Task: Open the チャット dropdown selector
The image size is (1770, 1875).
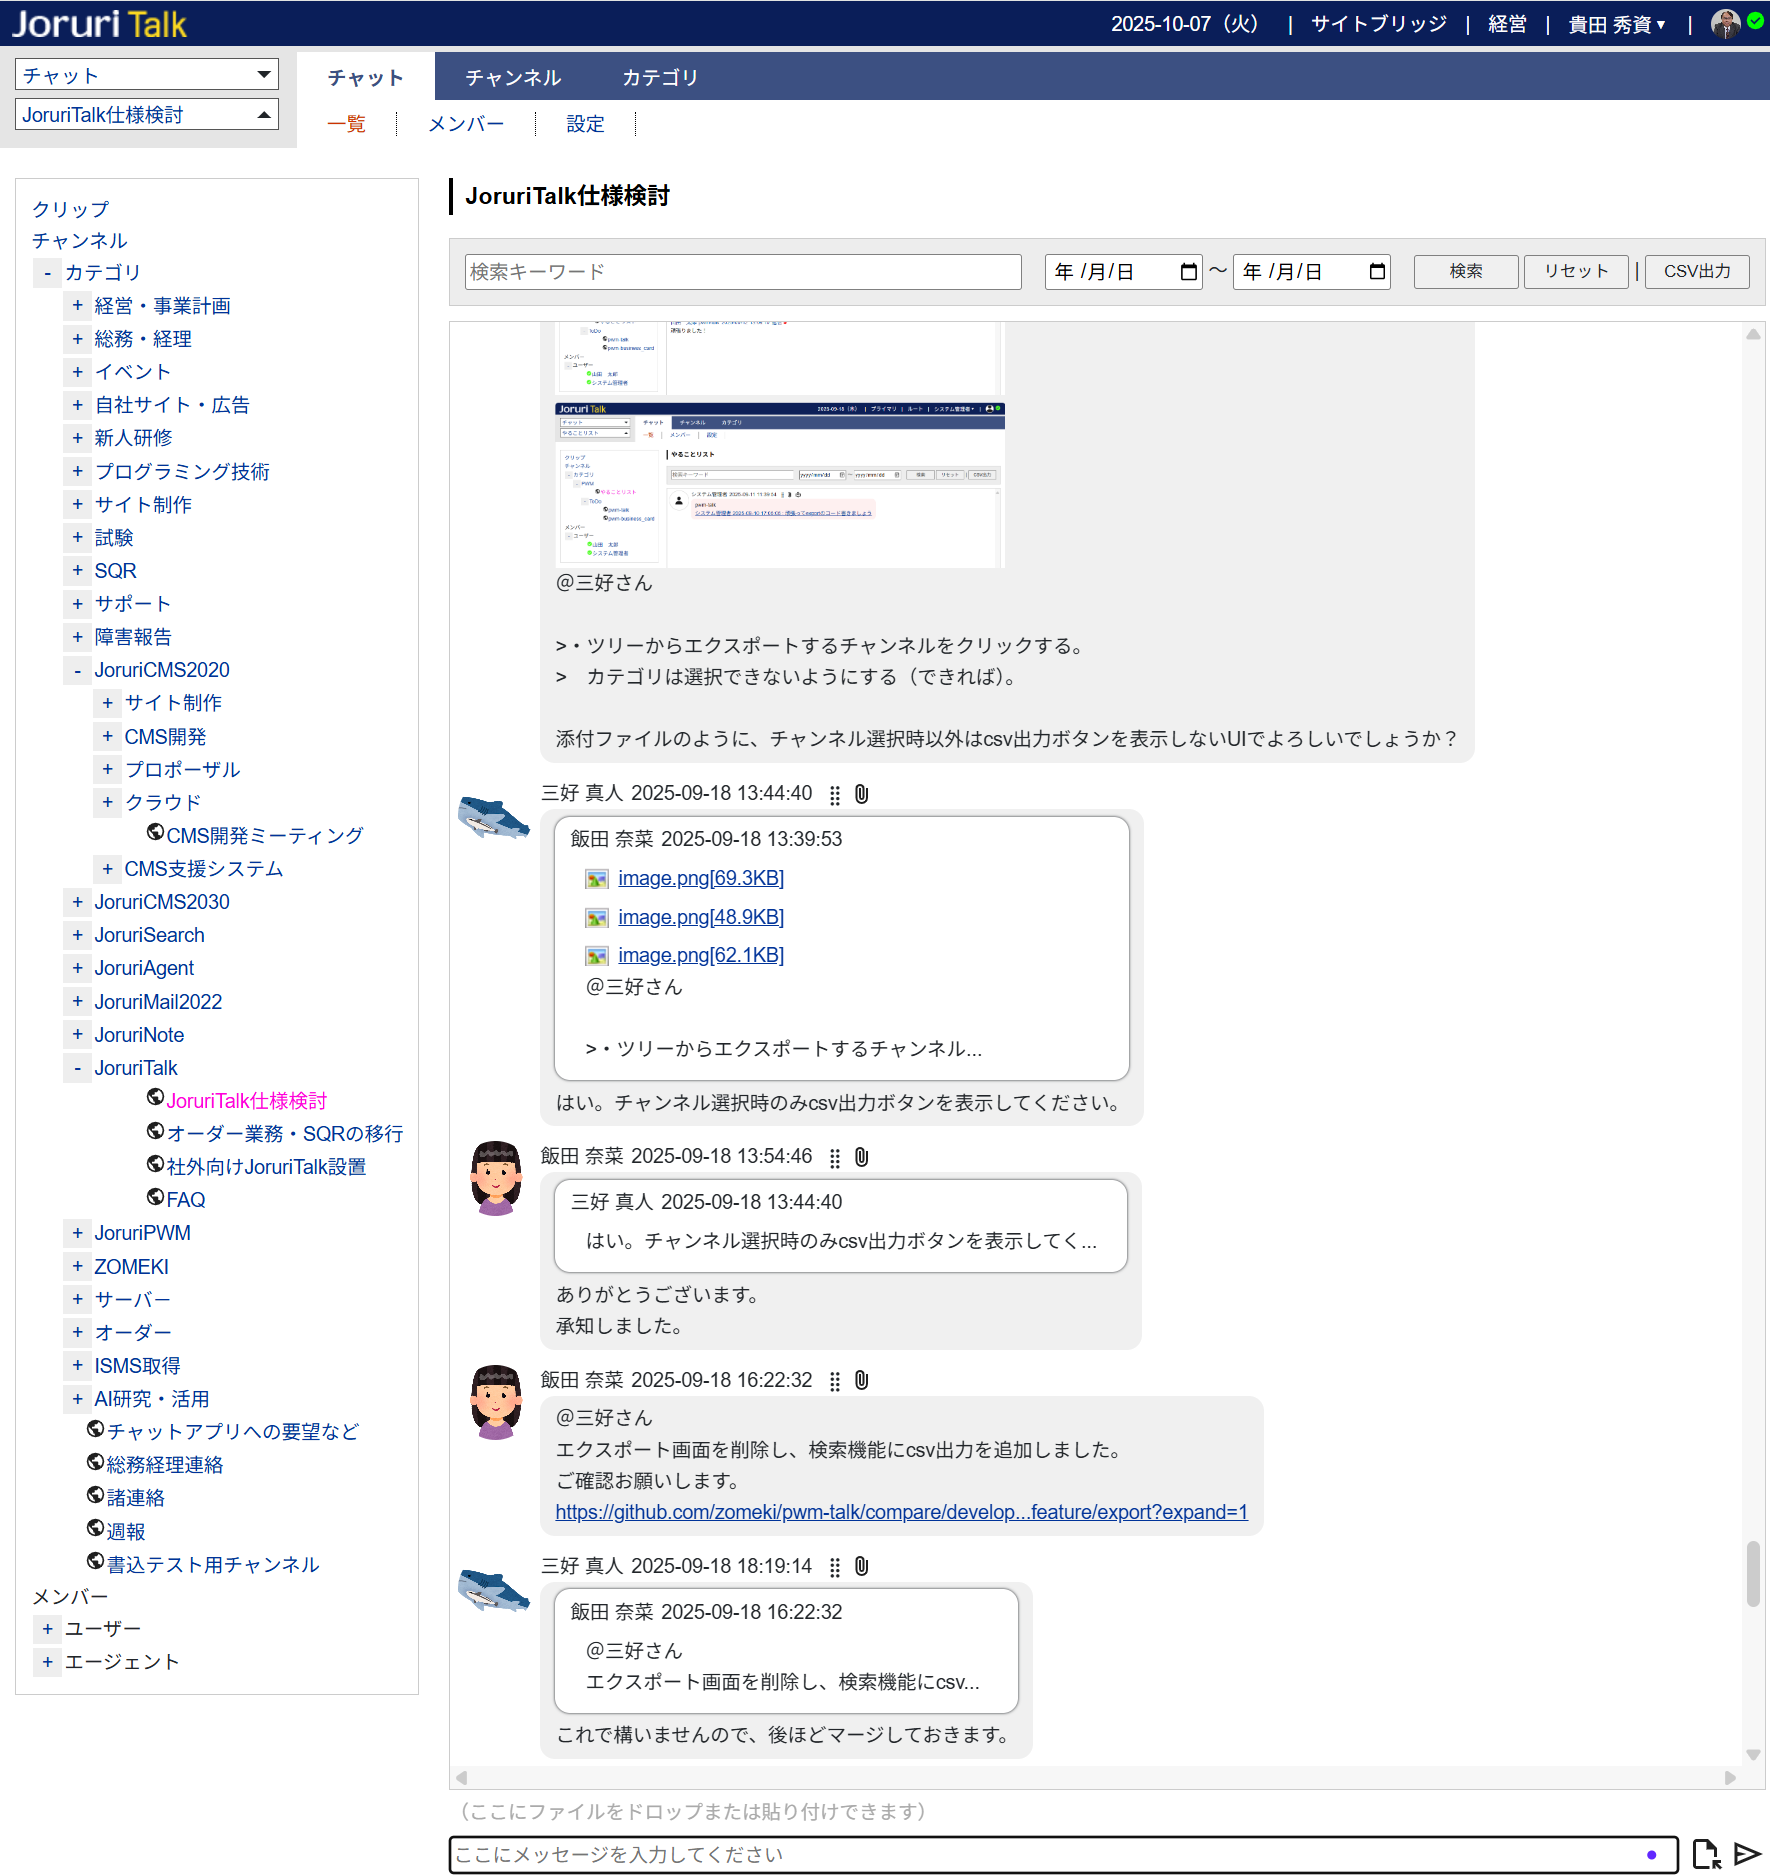Action: pyautogui.click(x=146, y=75)
